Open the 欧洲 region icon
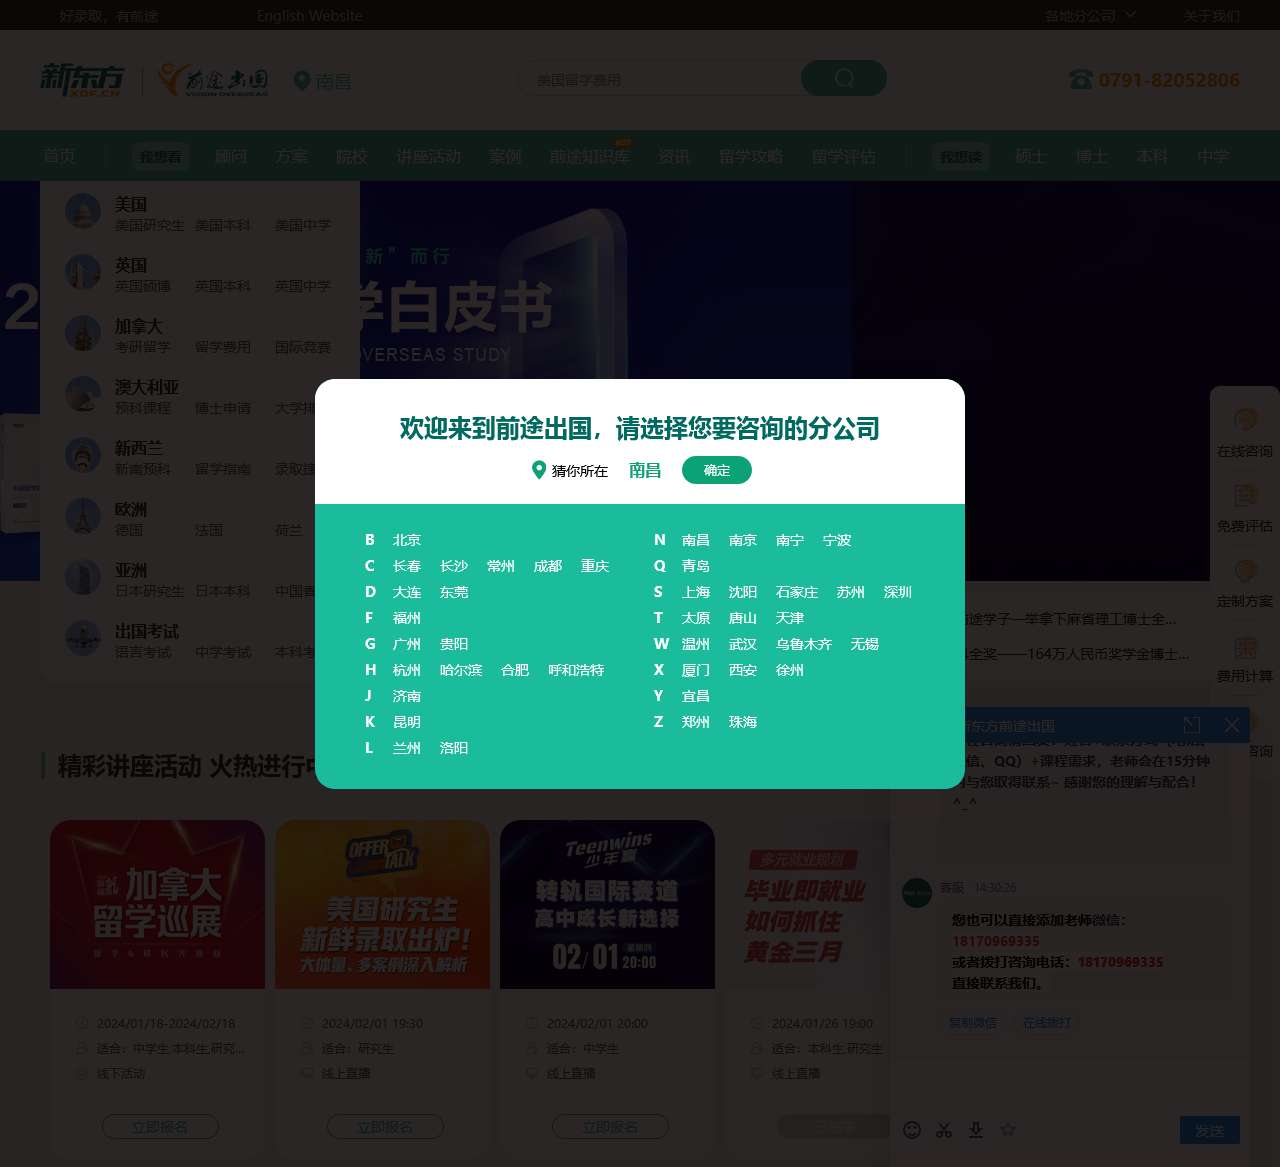This screenshot has width=1280, height=1167. click(x=83, y=516)
